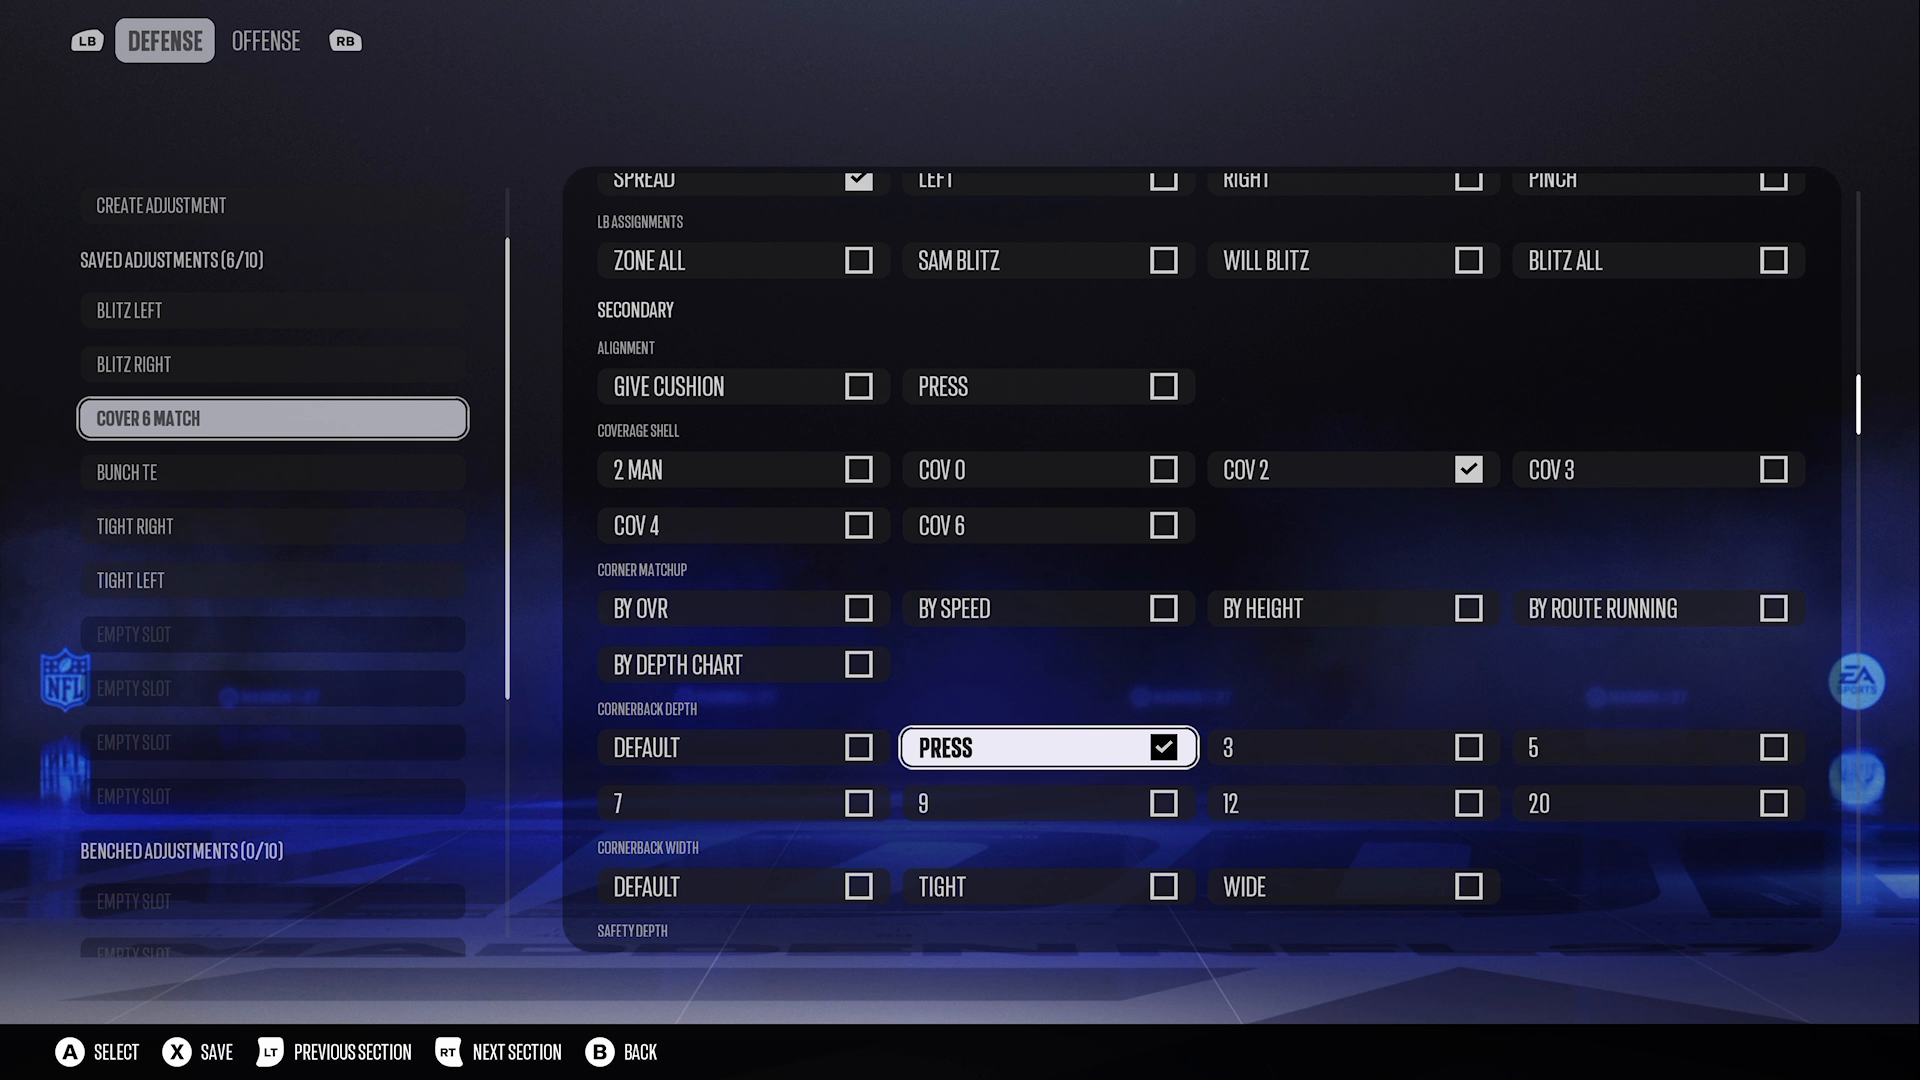Select the Blitz Left saved adjustment
Screen dimensions: 1920x1080
(272, 311)
